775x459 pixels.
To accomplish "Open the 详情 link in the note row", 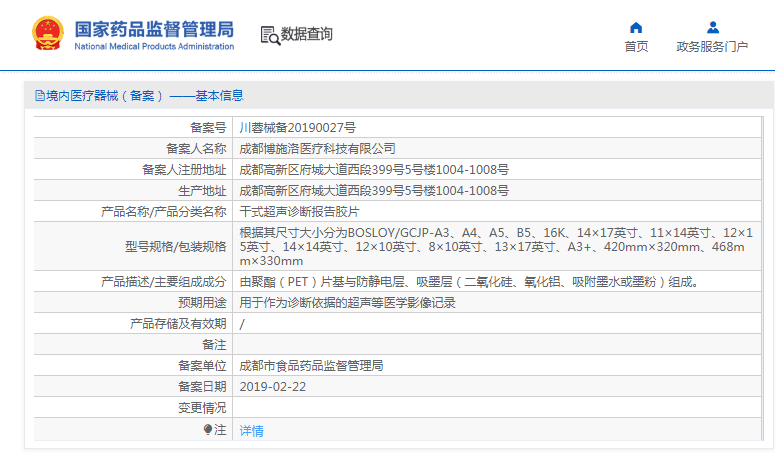I will 252,430.
